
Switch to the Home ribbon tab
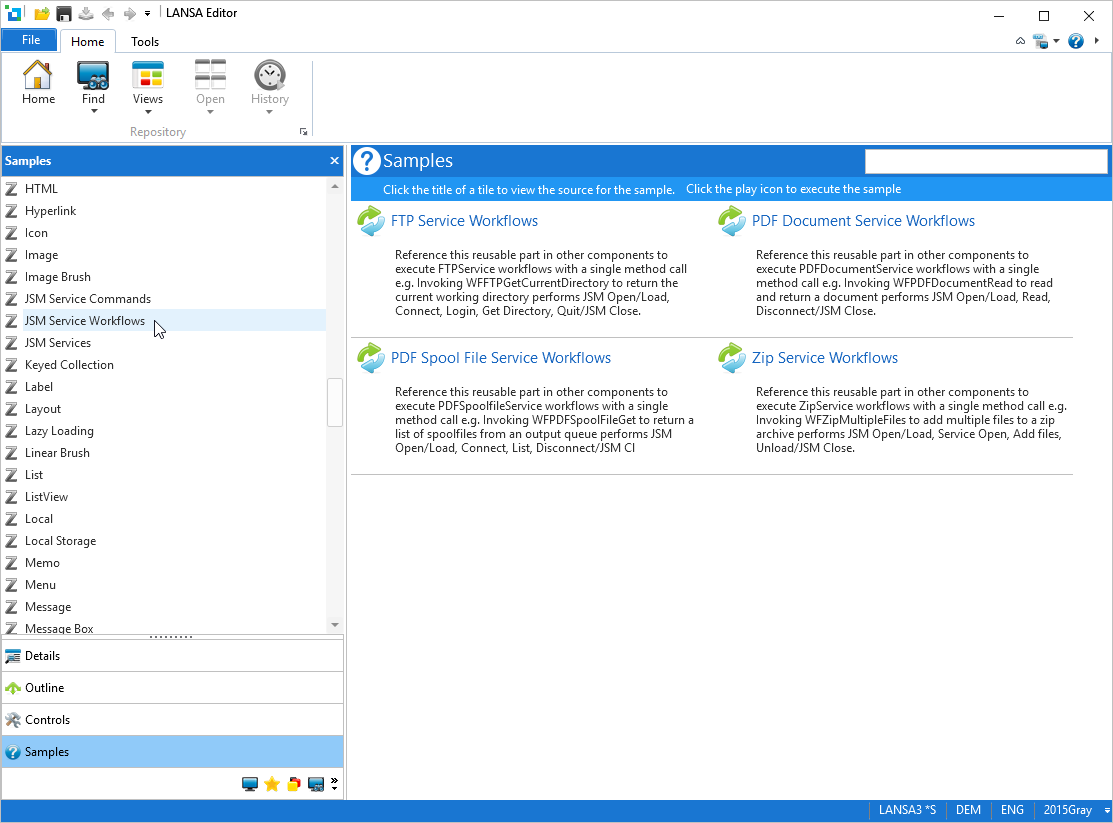pos(87,41)
